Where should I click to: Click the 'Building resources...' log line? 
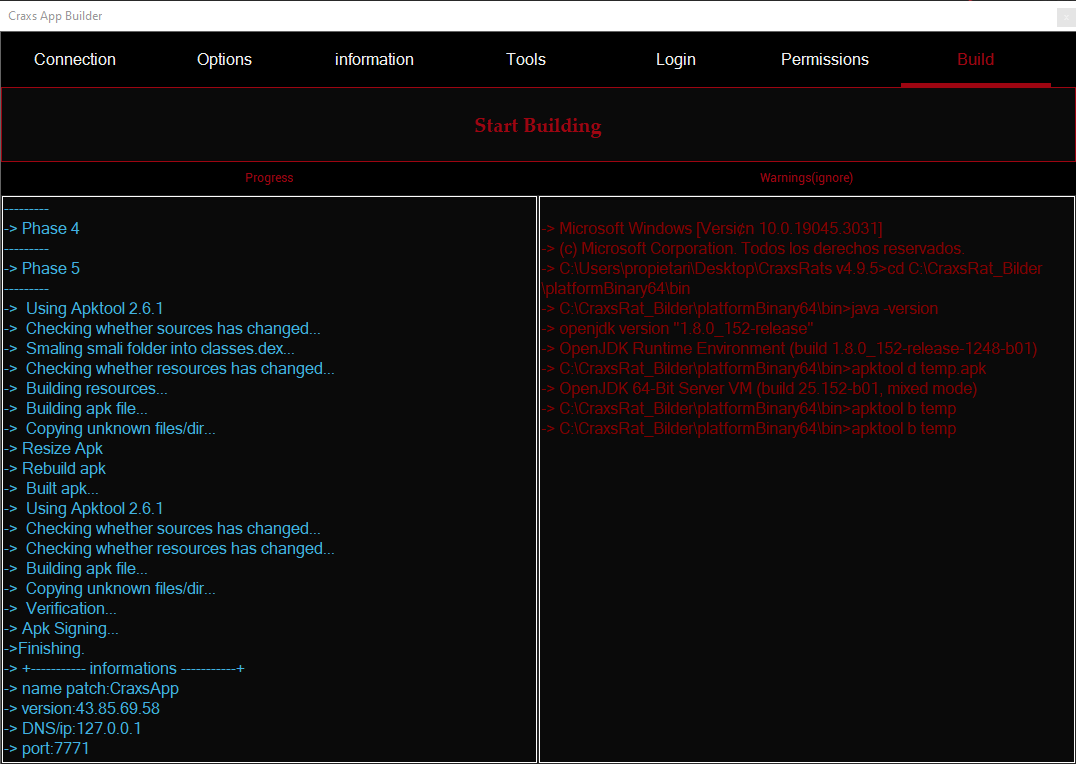tap(86, 389)
